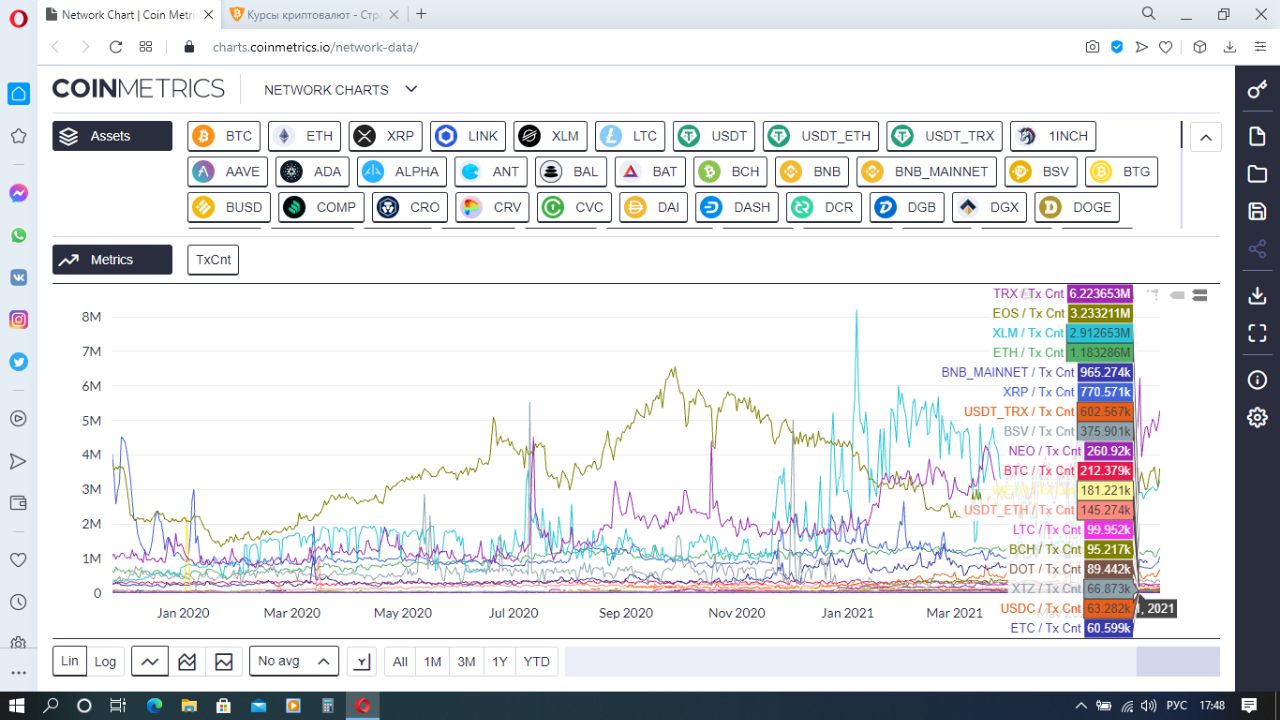Enter fullscreen mode in right sidebar

(1257, 334)
